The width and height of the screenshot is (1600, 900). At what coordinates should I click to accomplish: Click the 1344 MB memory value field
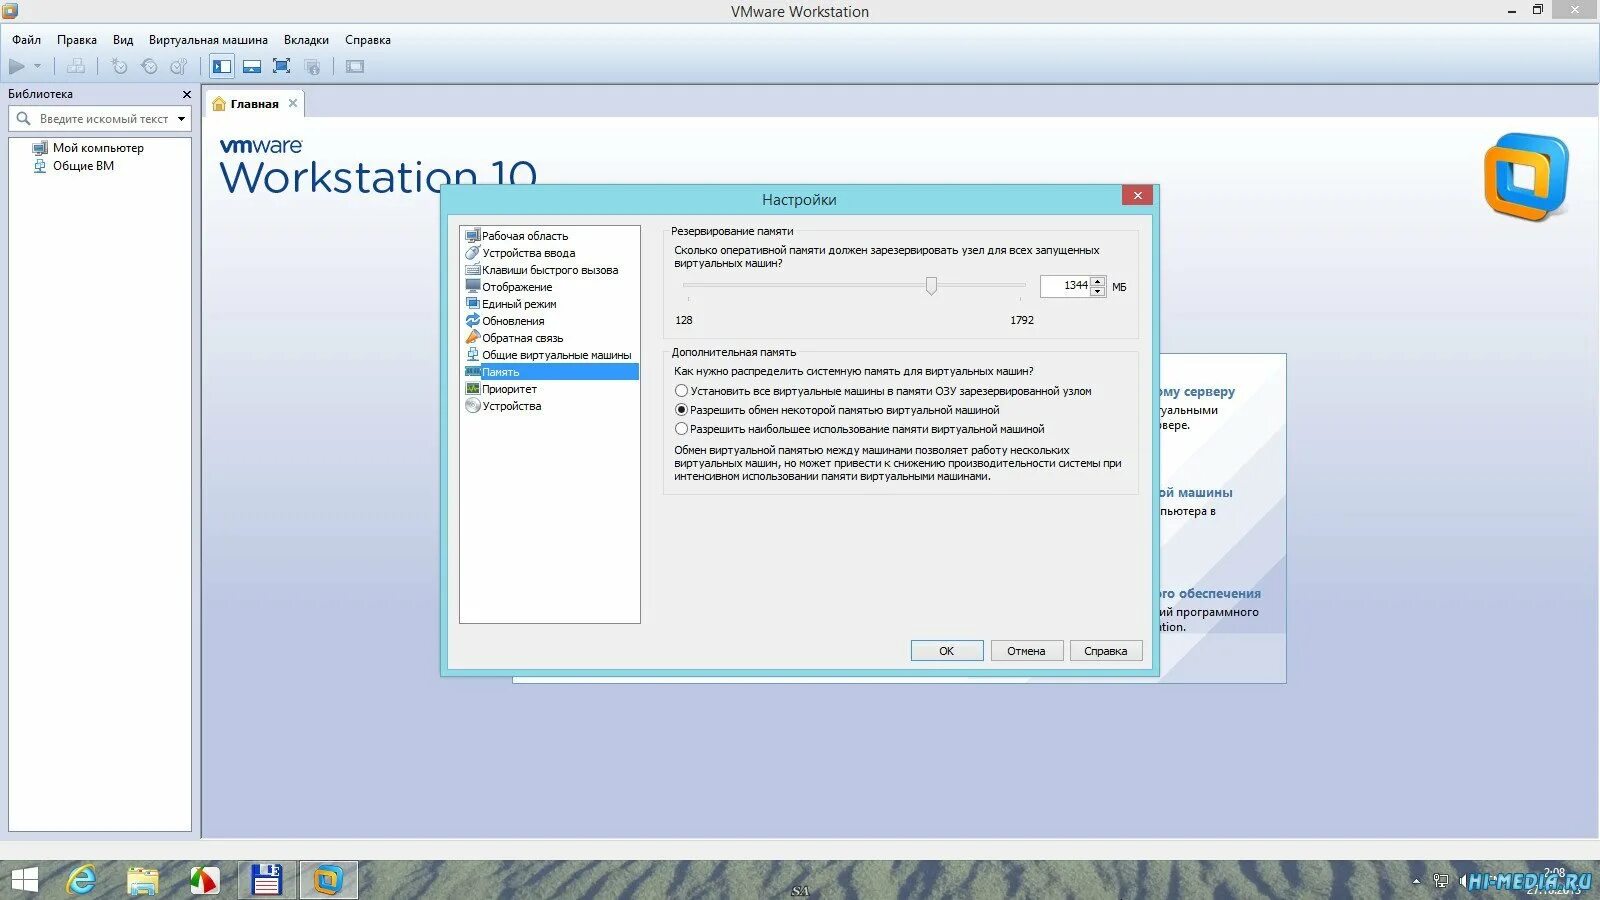coord(1065,286)
